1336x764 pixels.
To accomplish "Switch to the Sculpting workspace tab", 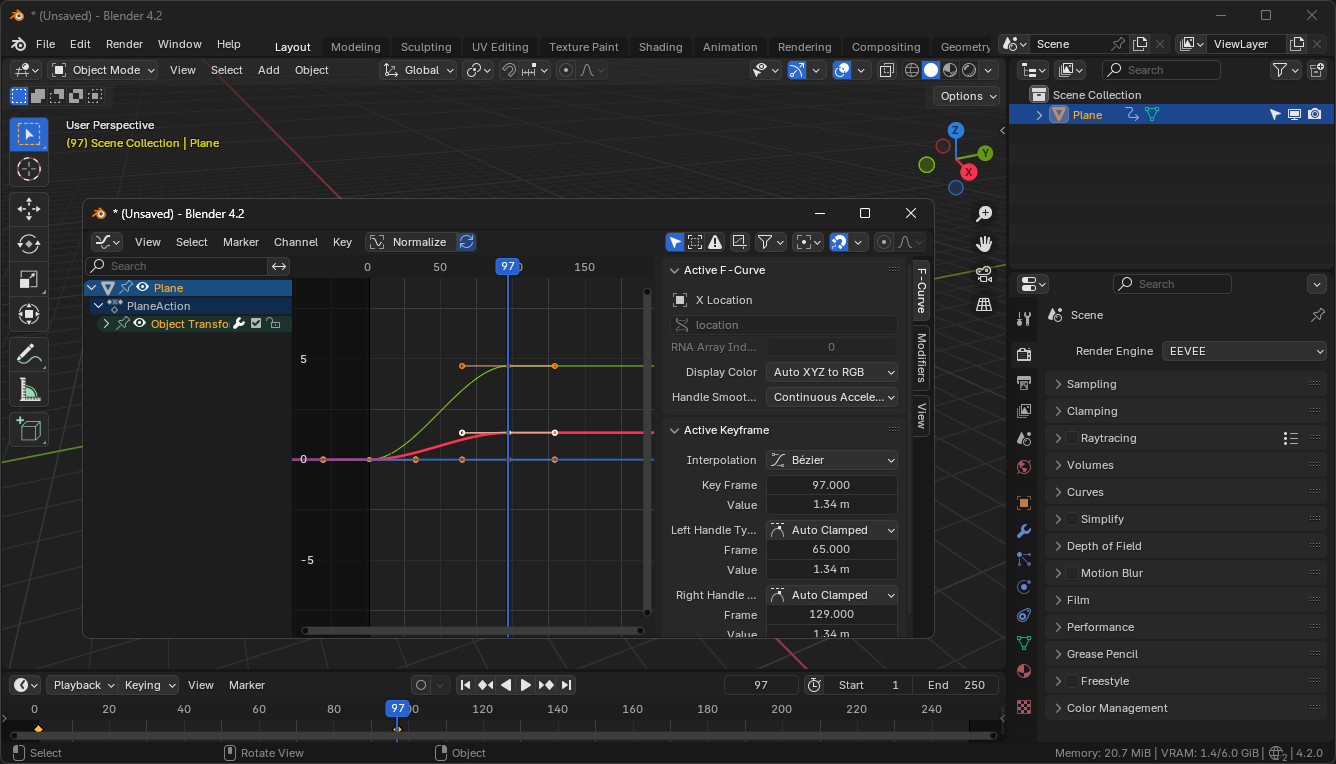I will point(426,47).
